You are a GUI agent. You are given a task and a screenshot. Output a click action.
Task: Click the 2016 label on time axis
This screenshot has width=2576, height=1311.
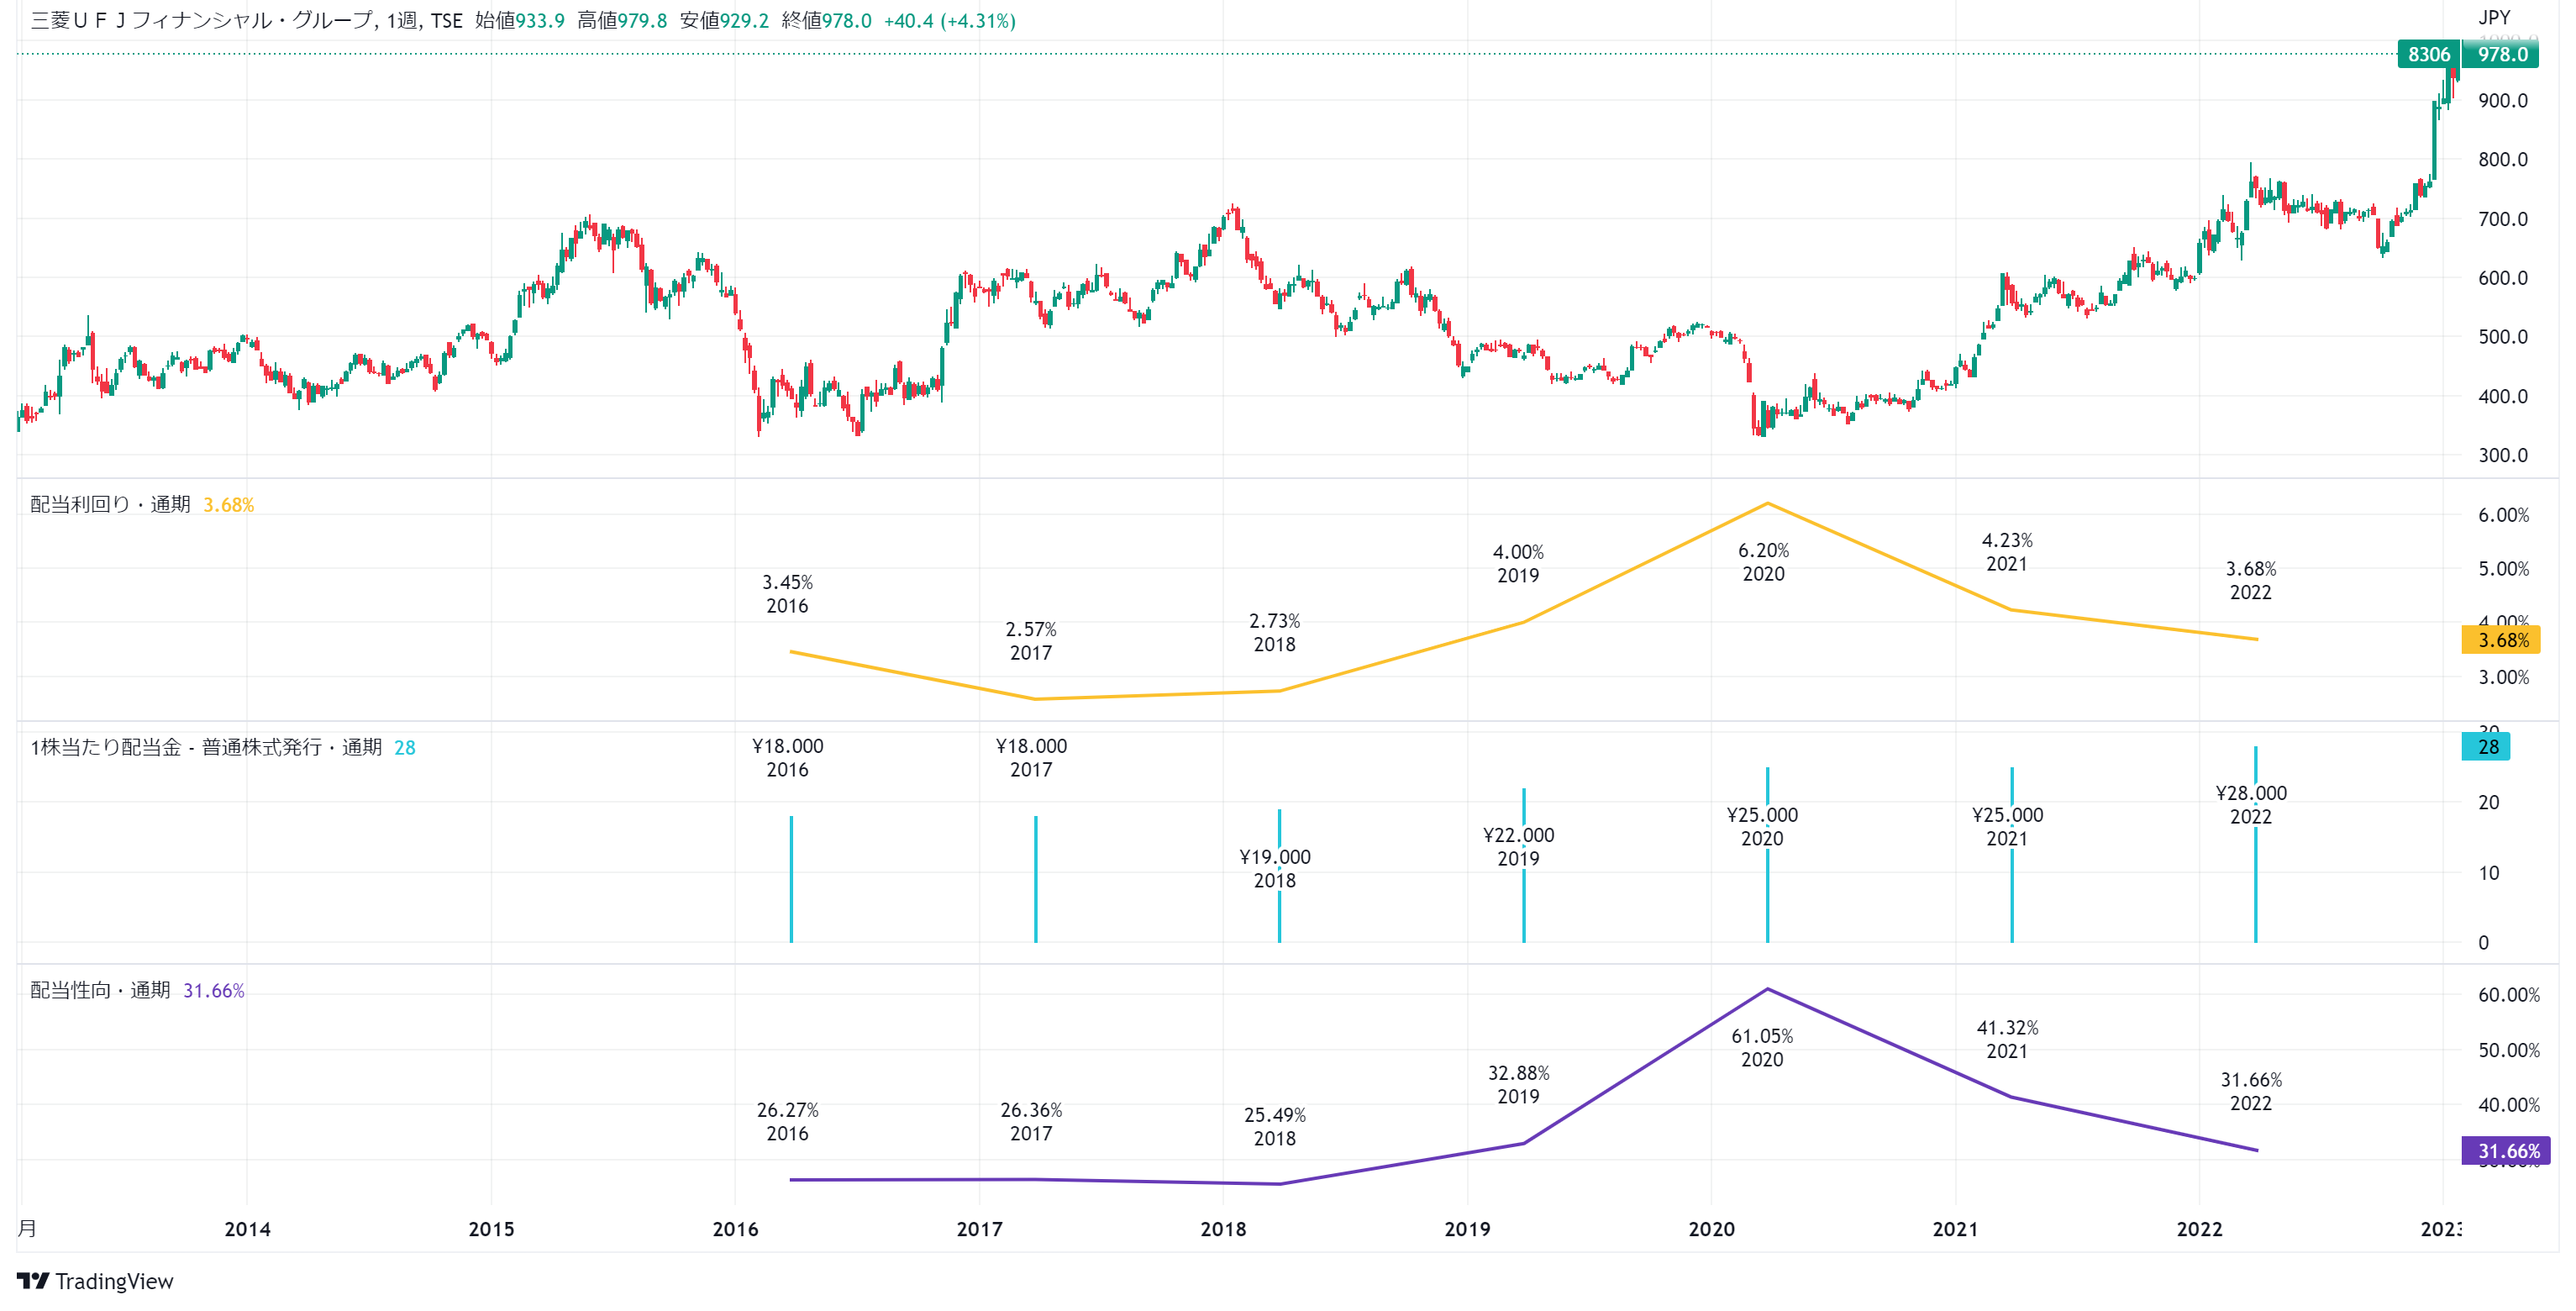[x=735, y=1229]
